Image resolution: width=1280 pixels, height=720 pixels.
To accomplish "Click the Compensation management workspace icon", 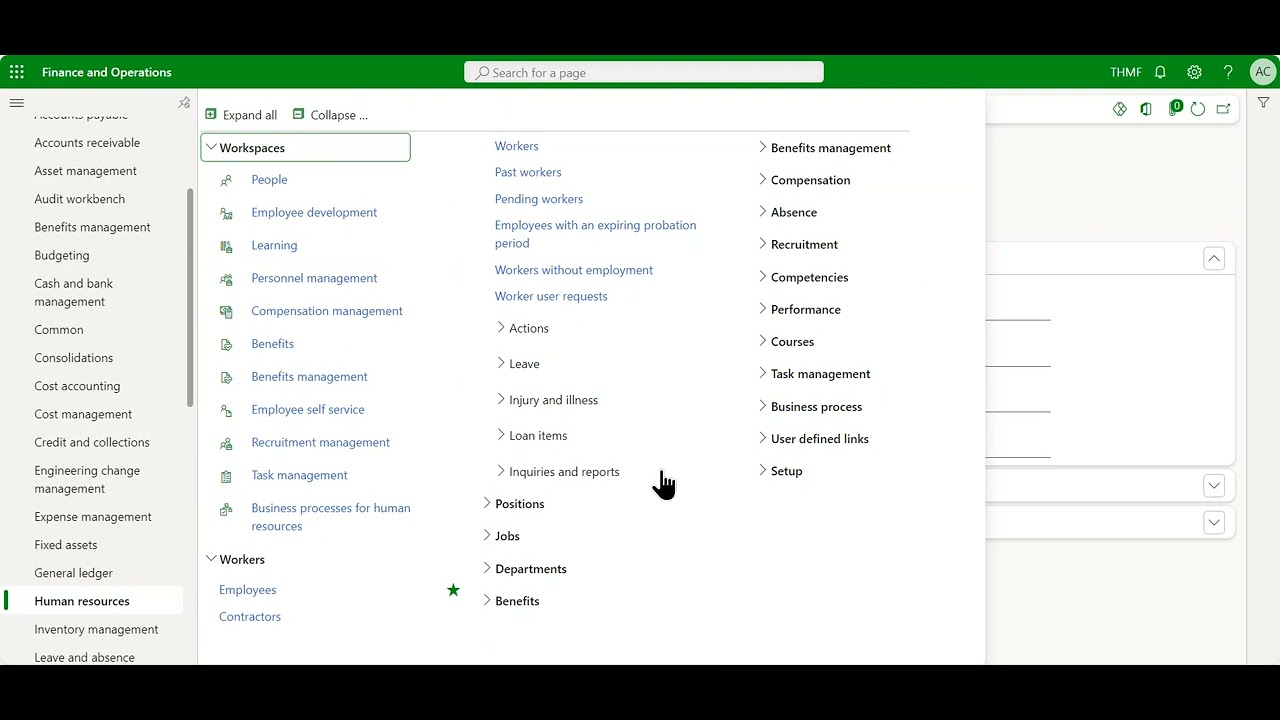I will point(226,312).
